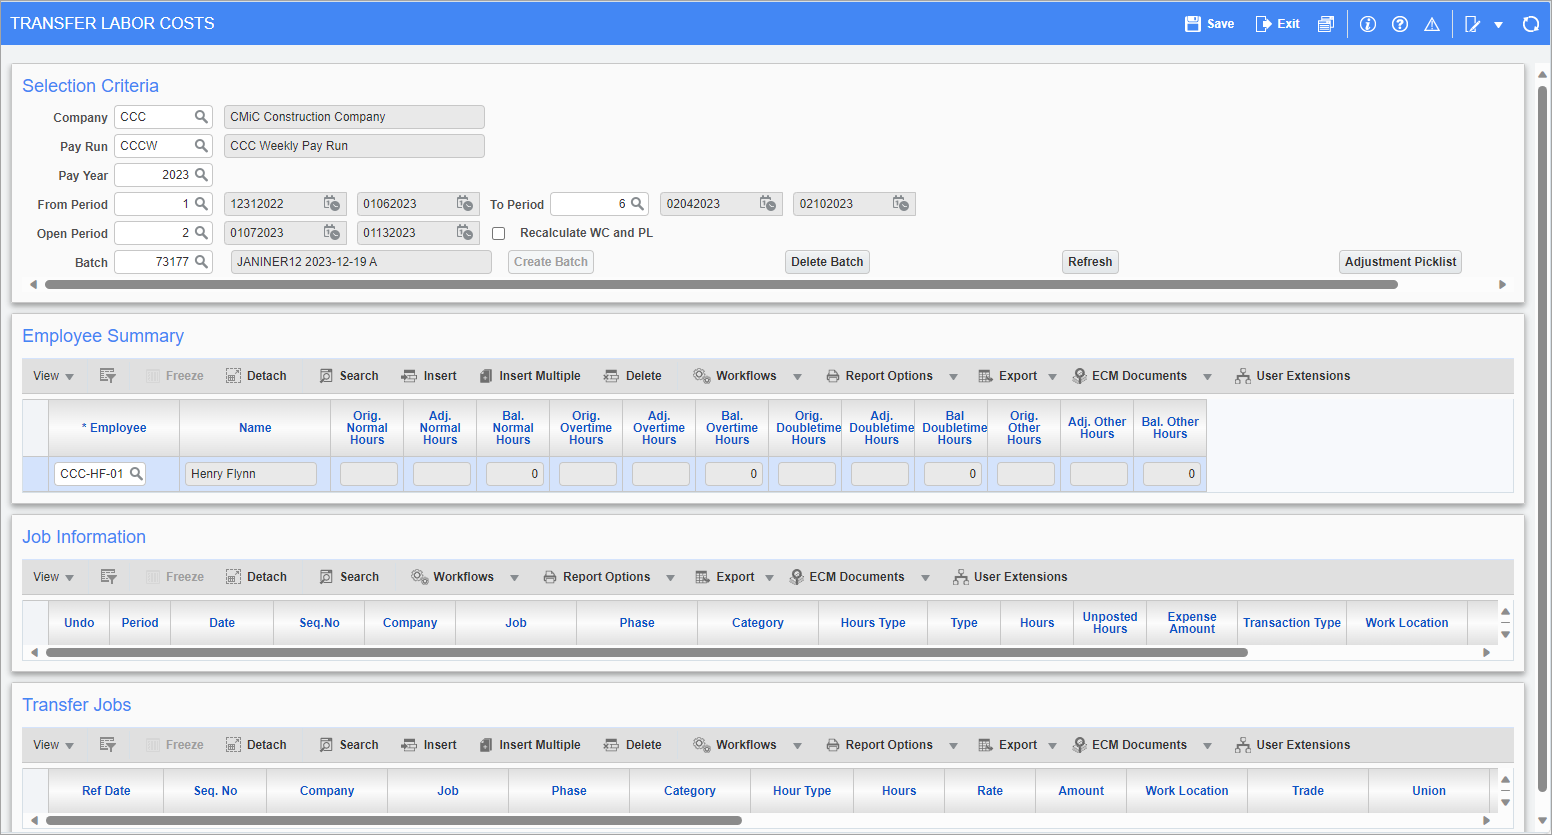Image resolution: width=1552 pixels, height=835 pixels.
Task: Click Insert Multiple in Transfer Jobs toolbar
Action: (530, 745)
